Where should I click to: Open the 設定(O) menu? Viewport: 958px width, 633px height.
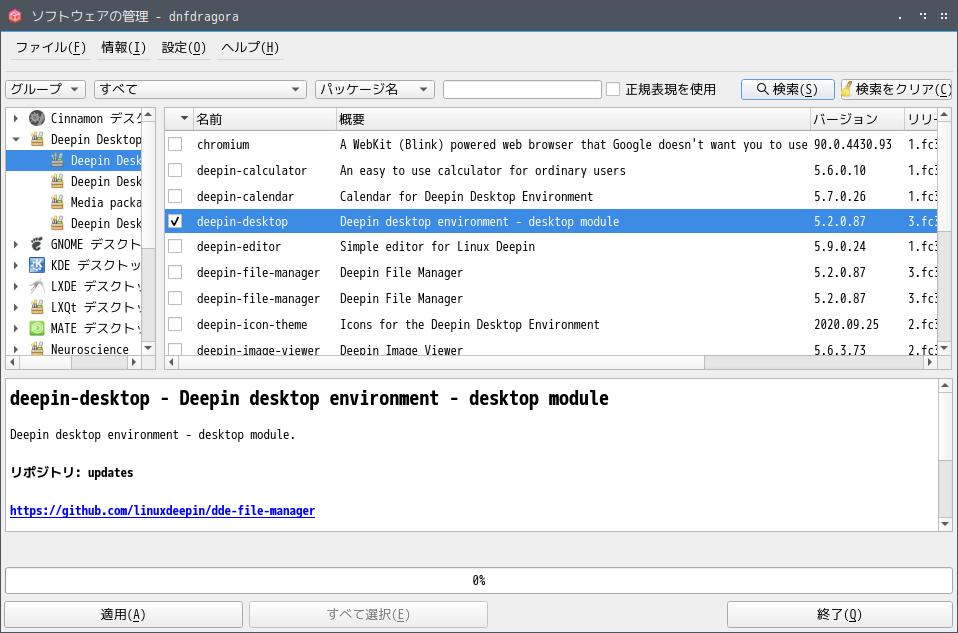(x=183, y=48)
